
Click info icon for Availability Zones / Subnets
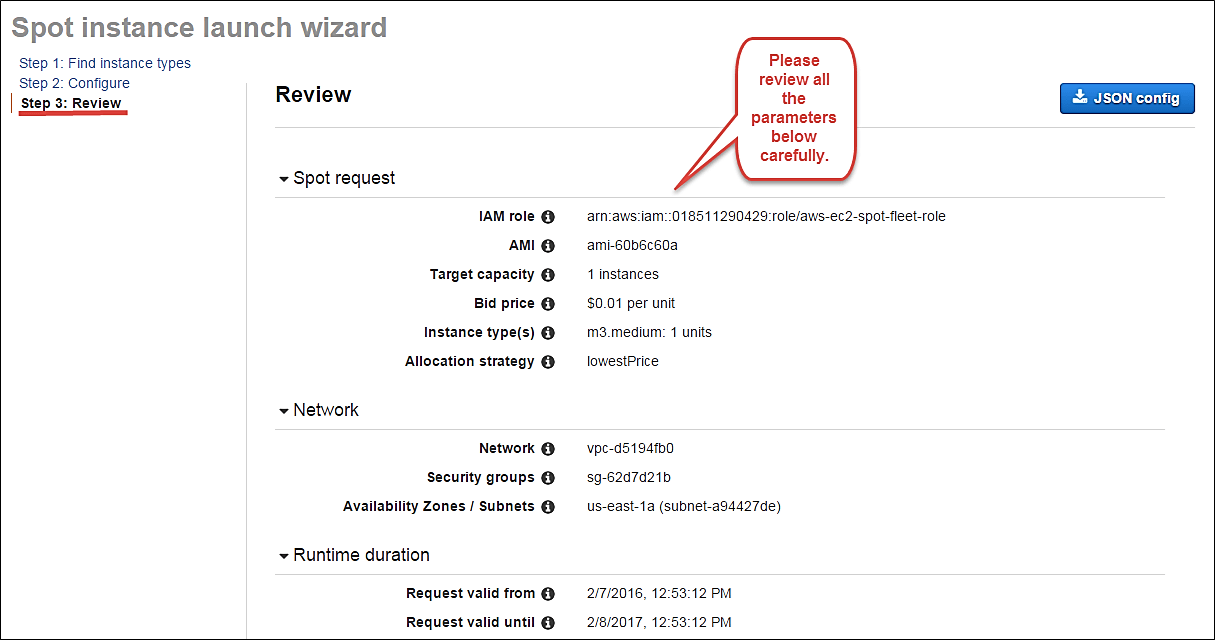(548, 506)
